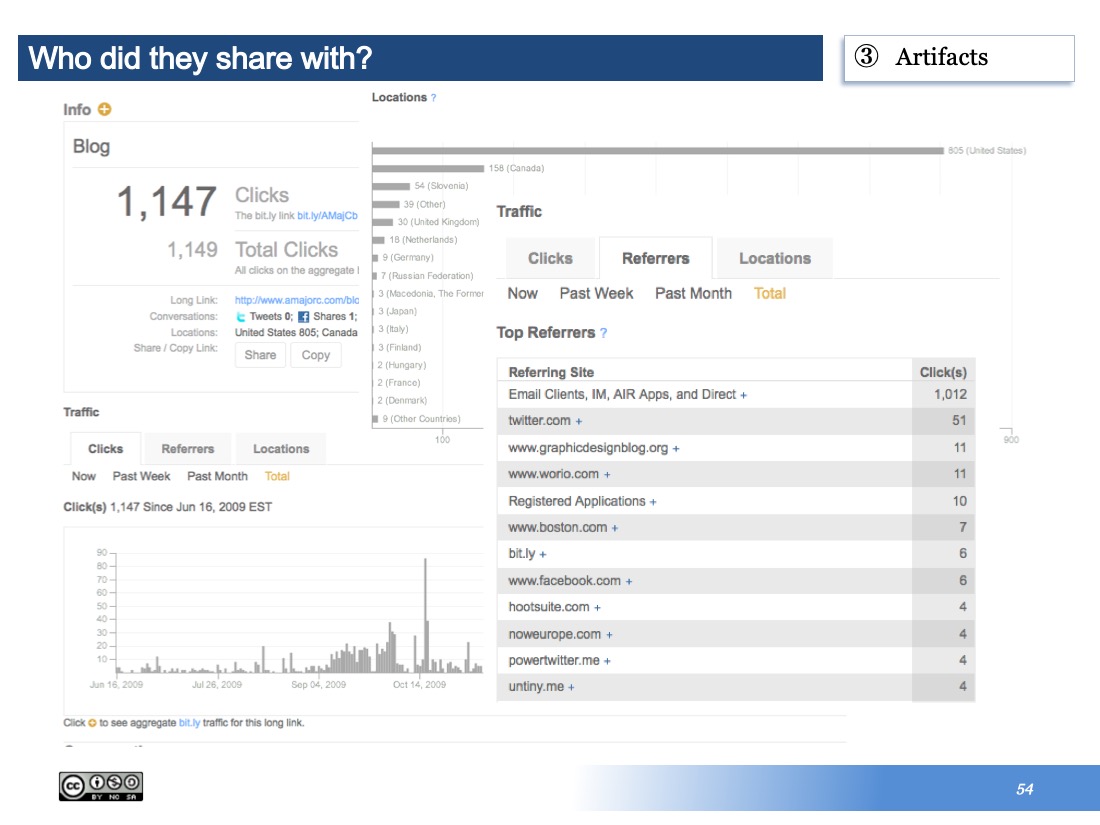
Task: Open the Locations tab above Top Referrers
Action: (x=774, y=258)
